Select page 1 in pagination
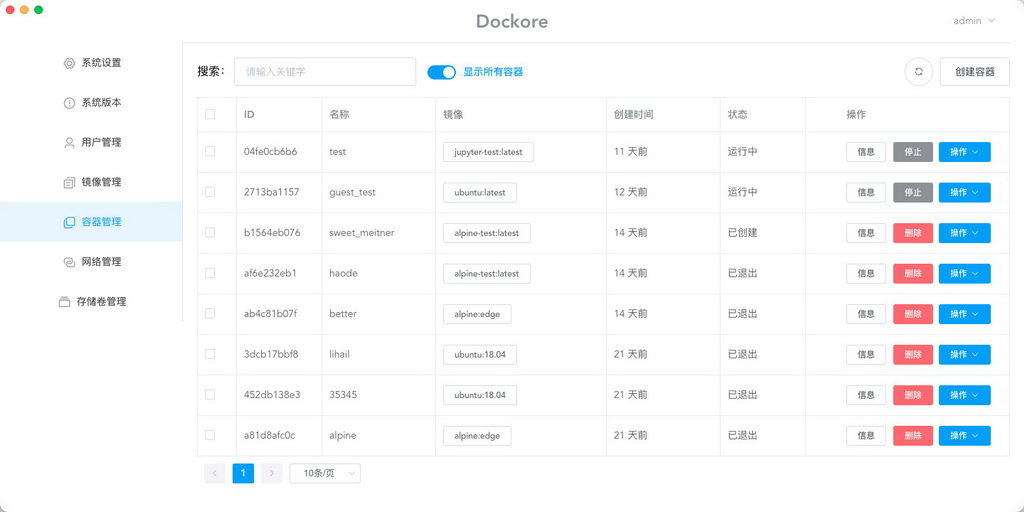This screenshot has width=1024, height=512. tap(243, 473)
